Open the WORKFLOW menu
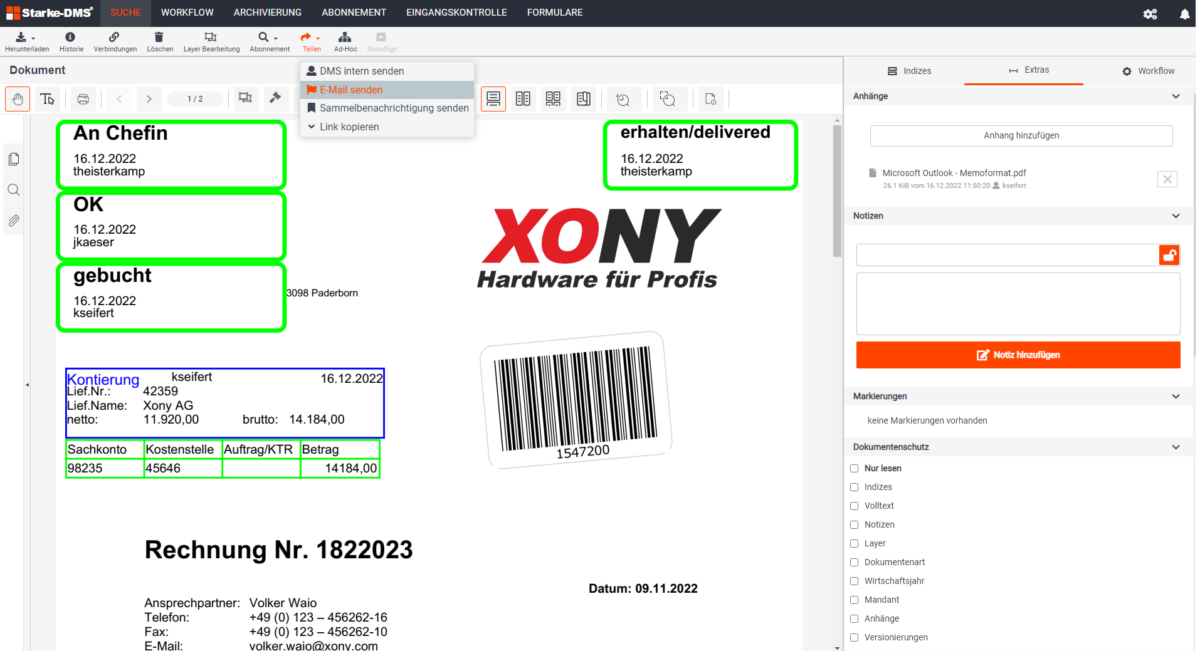The height and width of the screenshot is (651, 1200). pos(186,13)
